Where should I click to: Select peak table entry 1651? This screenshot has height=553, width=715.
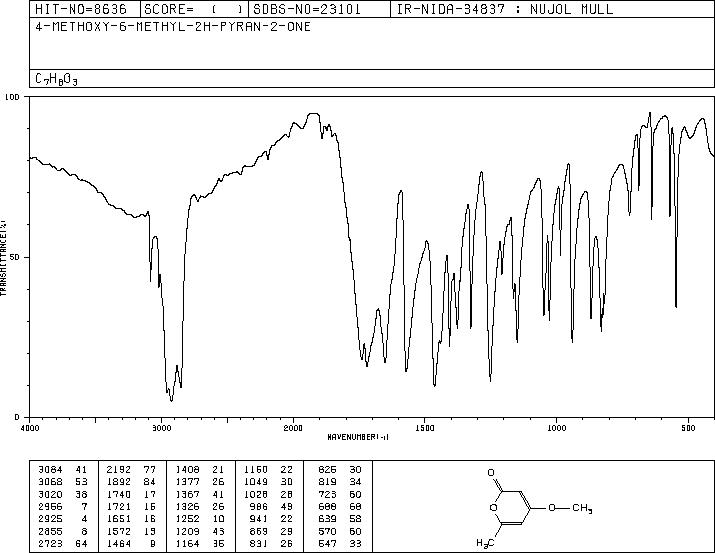click(x=119, y=519)
